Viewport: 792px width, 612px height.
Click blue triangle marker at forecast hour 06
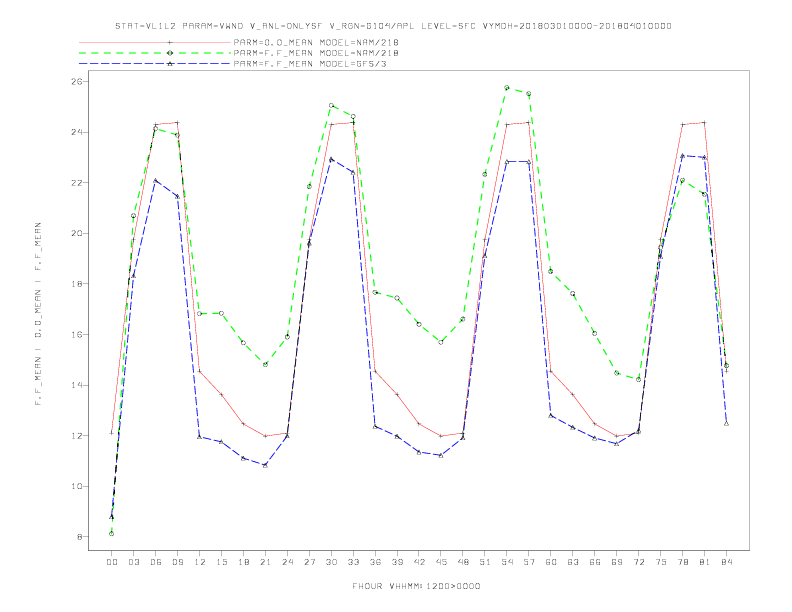click(x=156, y=180)
